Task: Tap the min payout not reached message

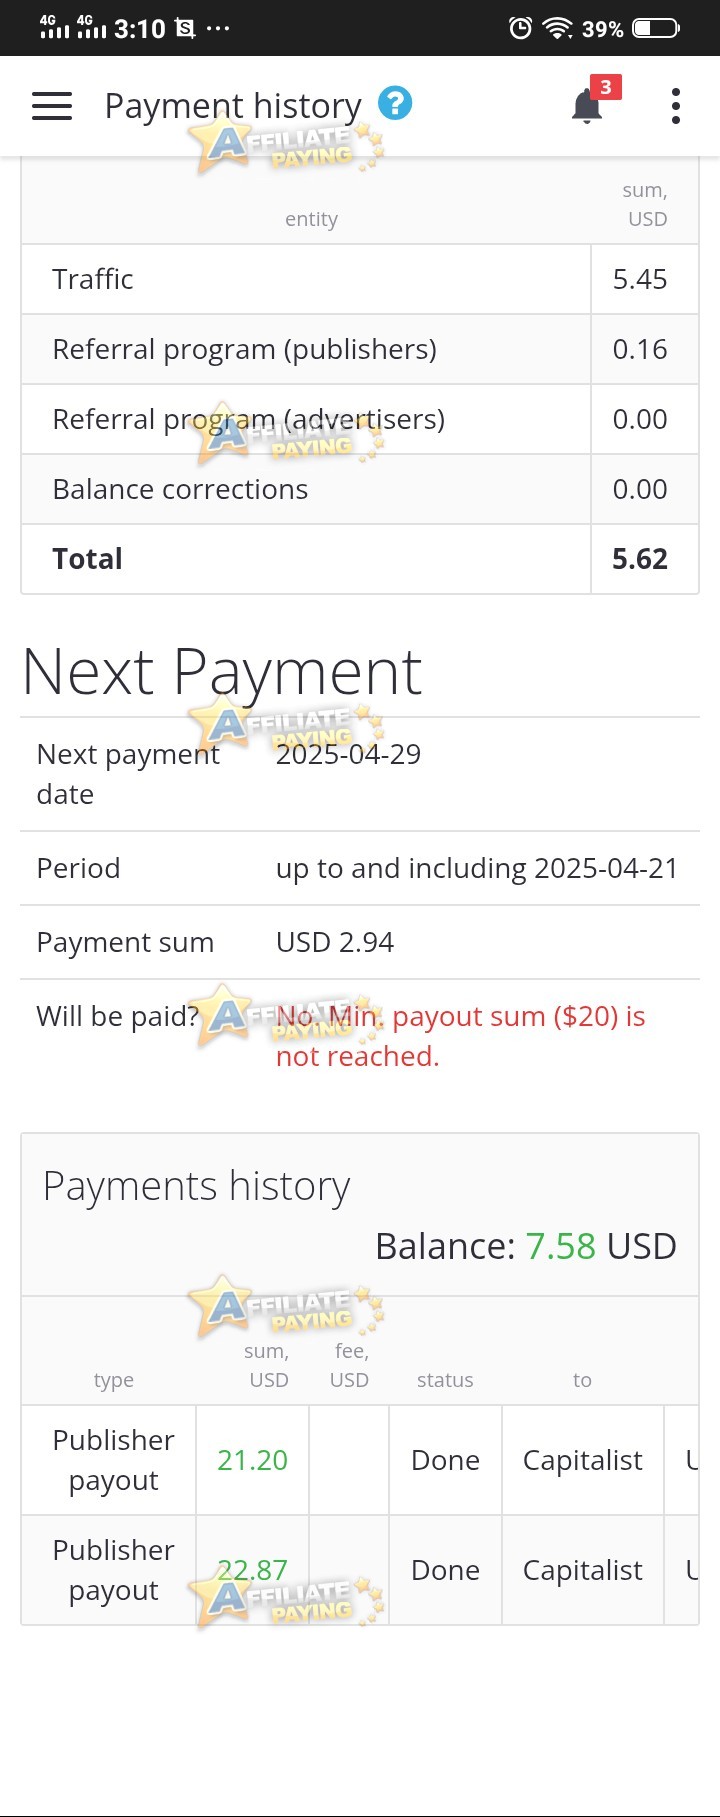Action: [461, 1036]
